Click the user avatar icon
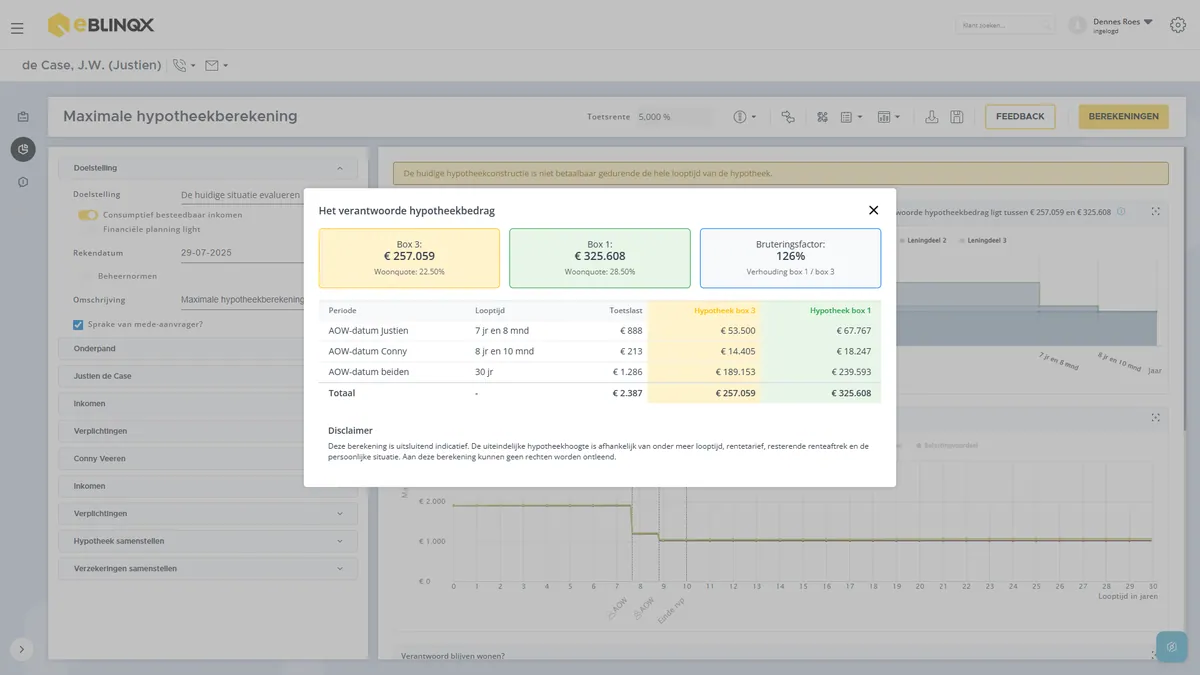Viewport: 1200px width, 675px height. (1077, 25)
